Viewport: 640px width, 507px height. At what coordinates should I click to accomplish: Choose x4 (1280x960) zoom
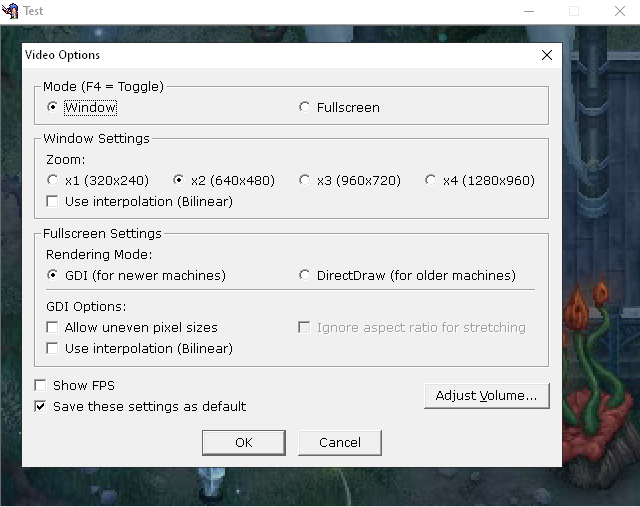pyautogui.click(x=431, y=180)
